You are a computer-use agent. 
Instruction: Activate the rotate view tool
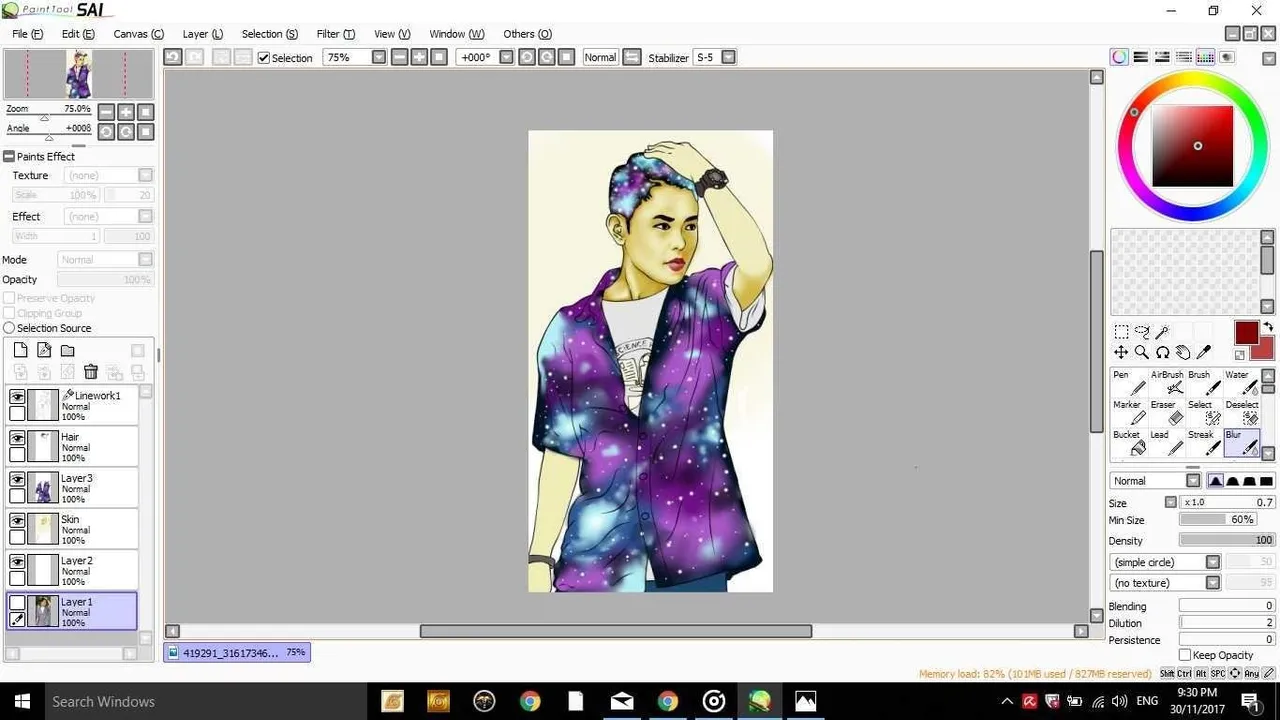pos(1163,352)
